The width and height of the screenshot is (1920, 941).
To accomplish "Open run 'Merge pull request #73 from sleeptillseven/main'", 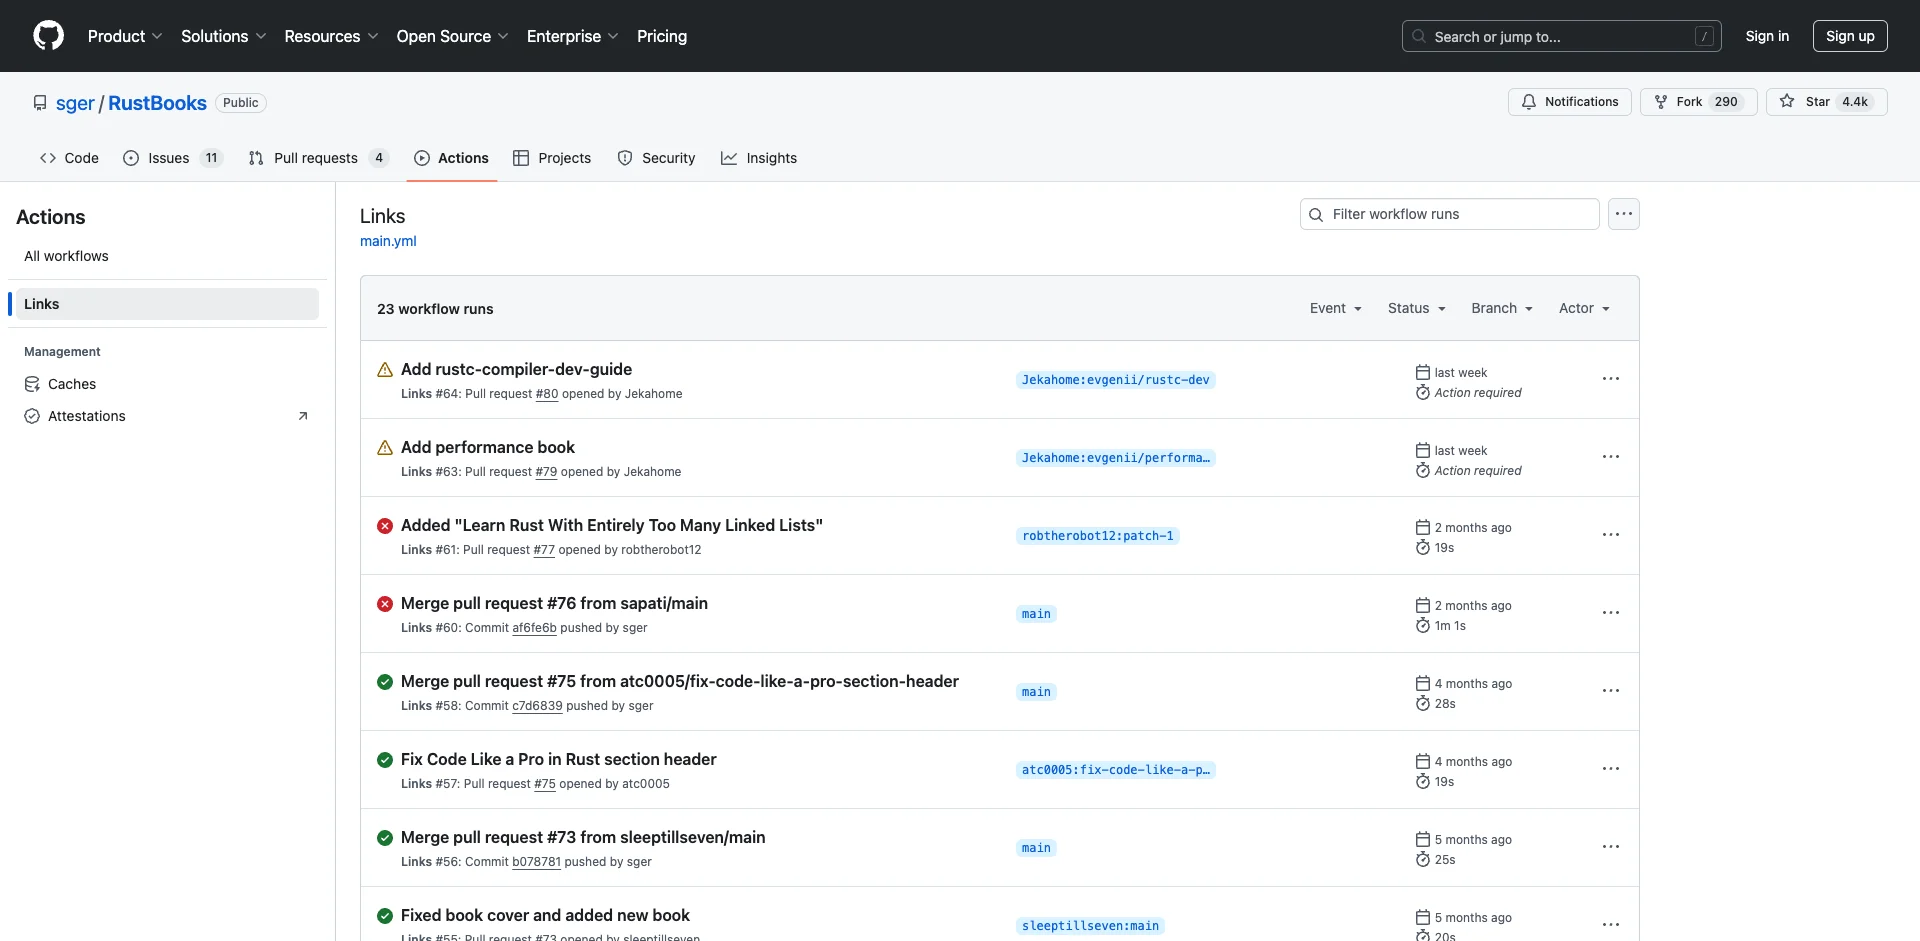I will point(583,837).
